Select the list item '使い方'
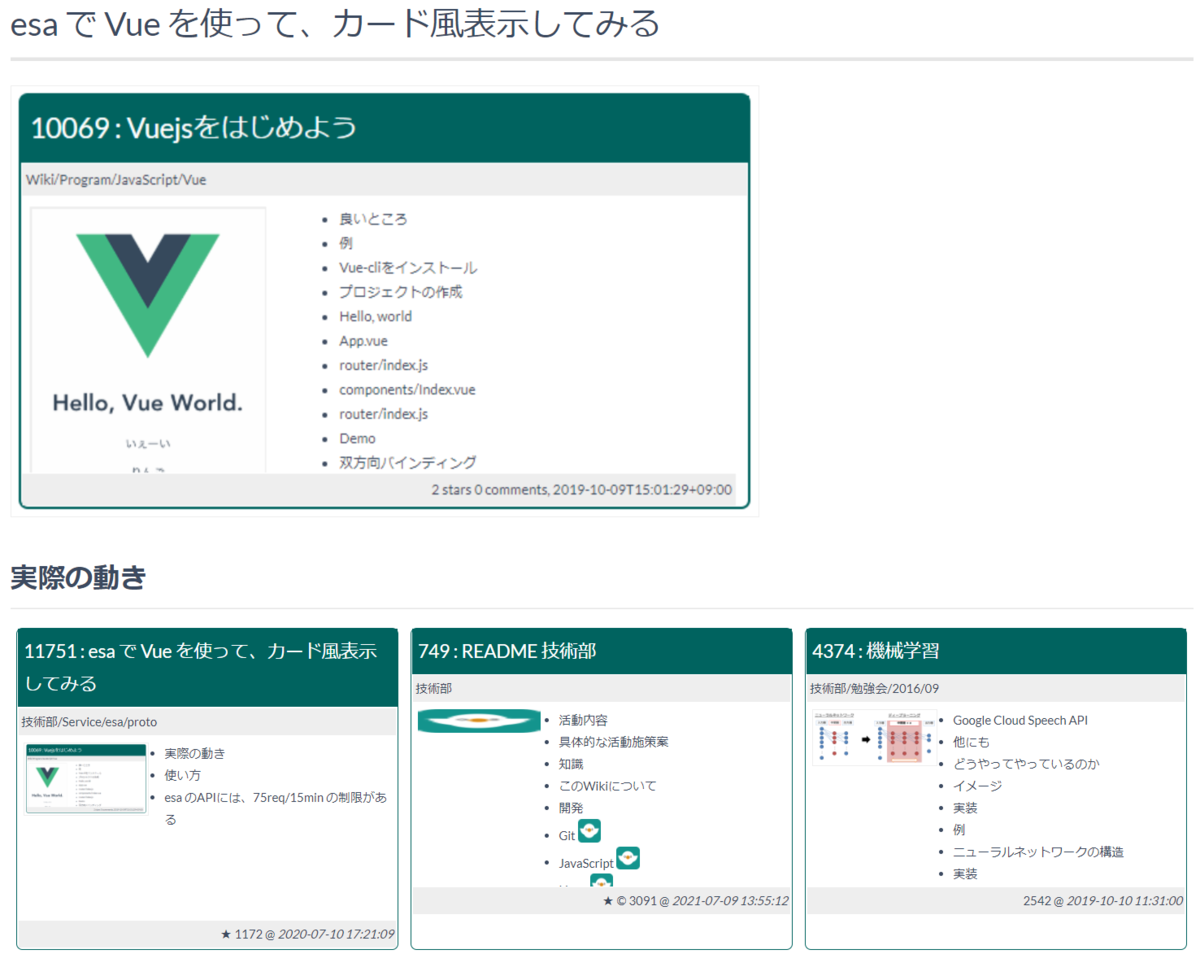The height and width of the screenshot is (954, 1200). point(182,775)
